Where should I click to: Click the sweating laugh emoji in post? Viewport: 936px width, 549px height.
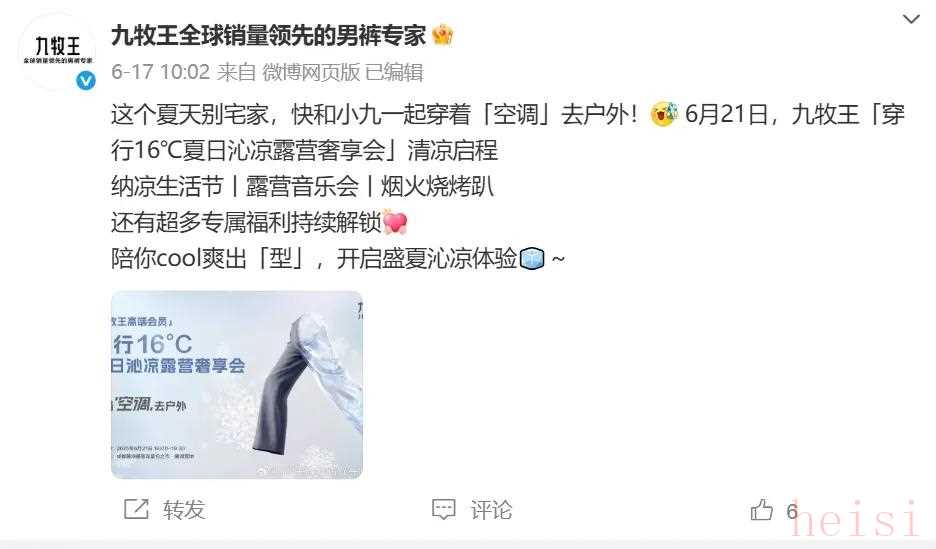[664, 114]
